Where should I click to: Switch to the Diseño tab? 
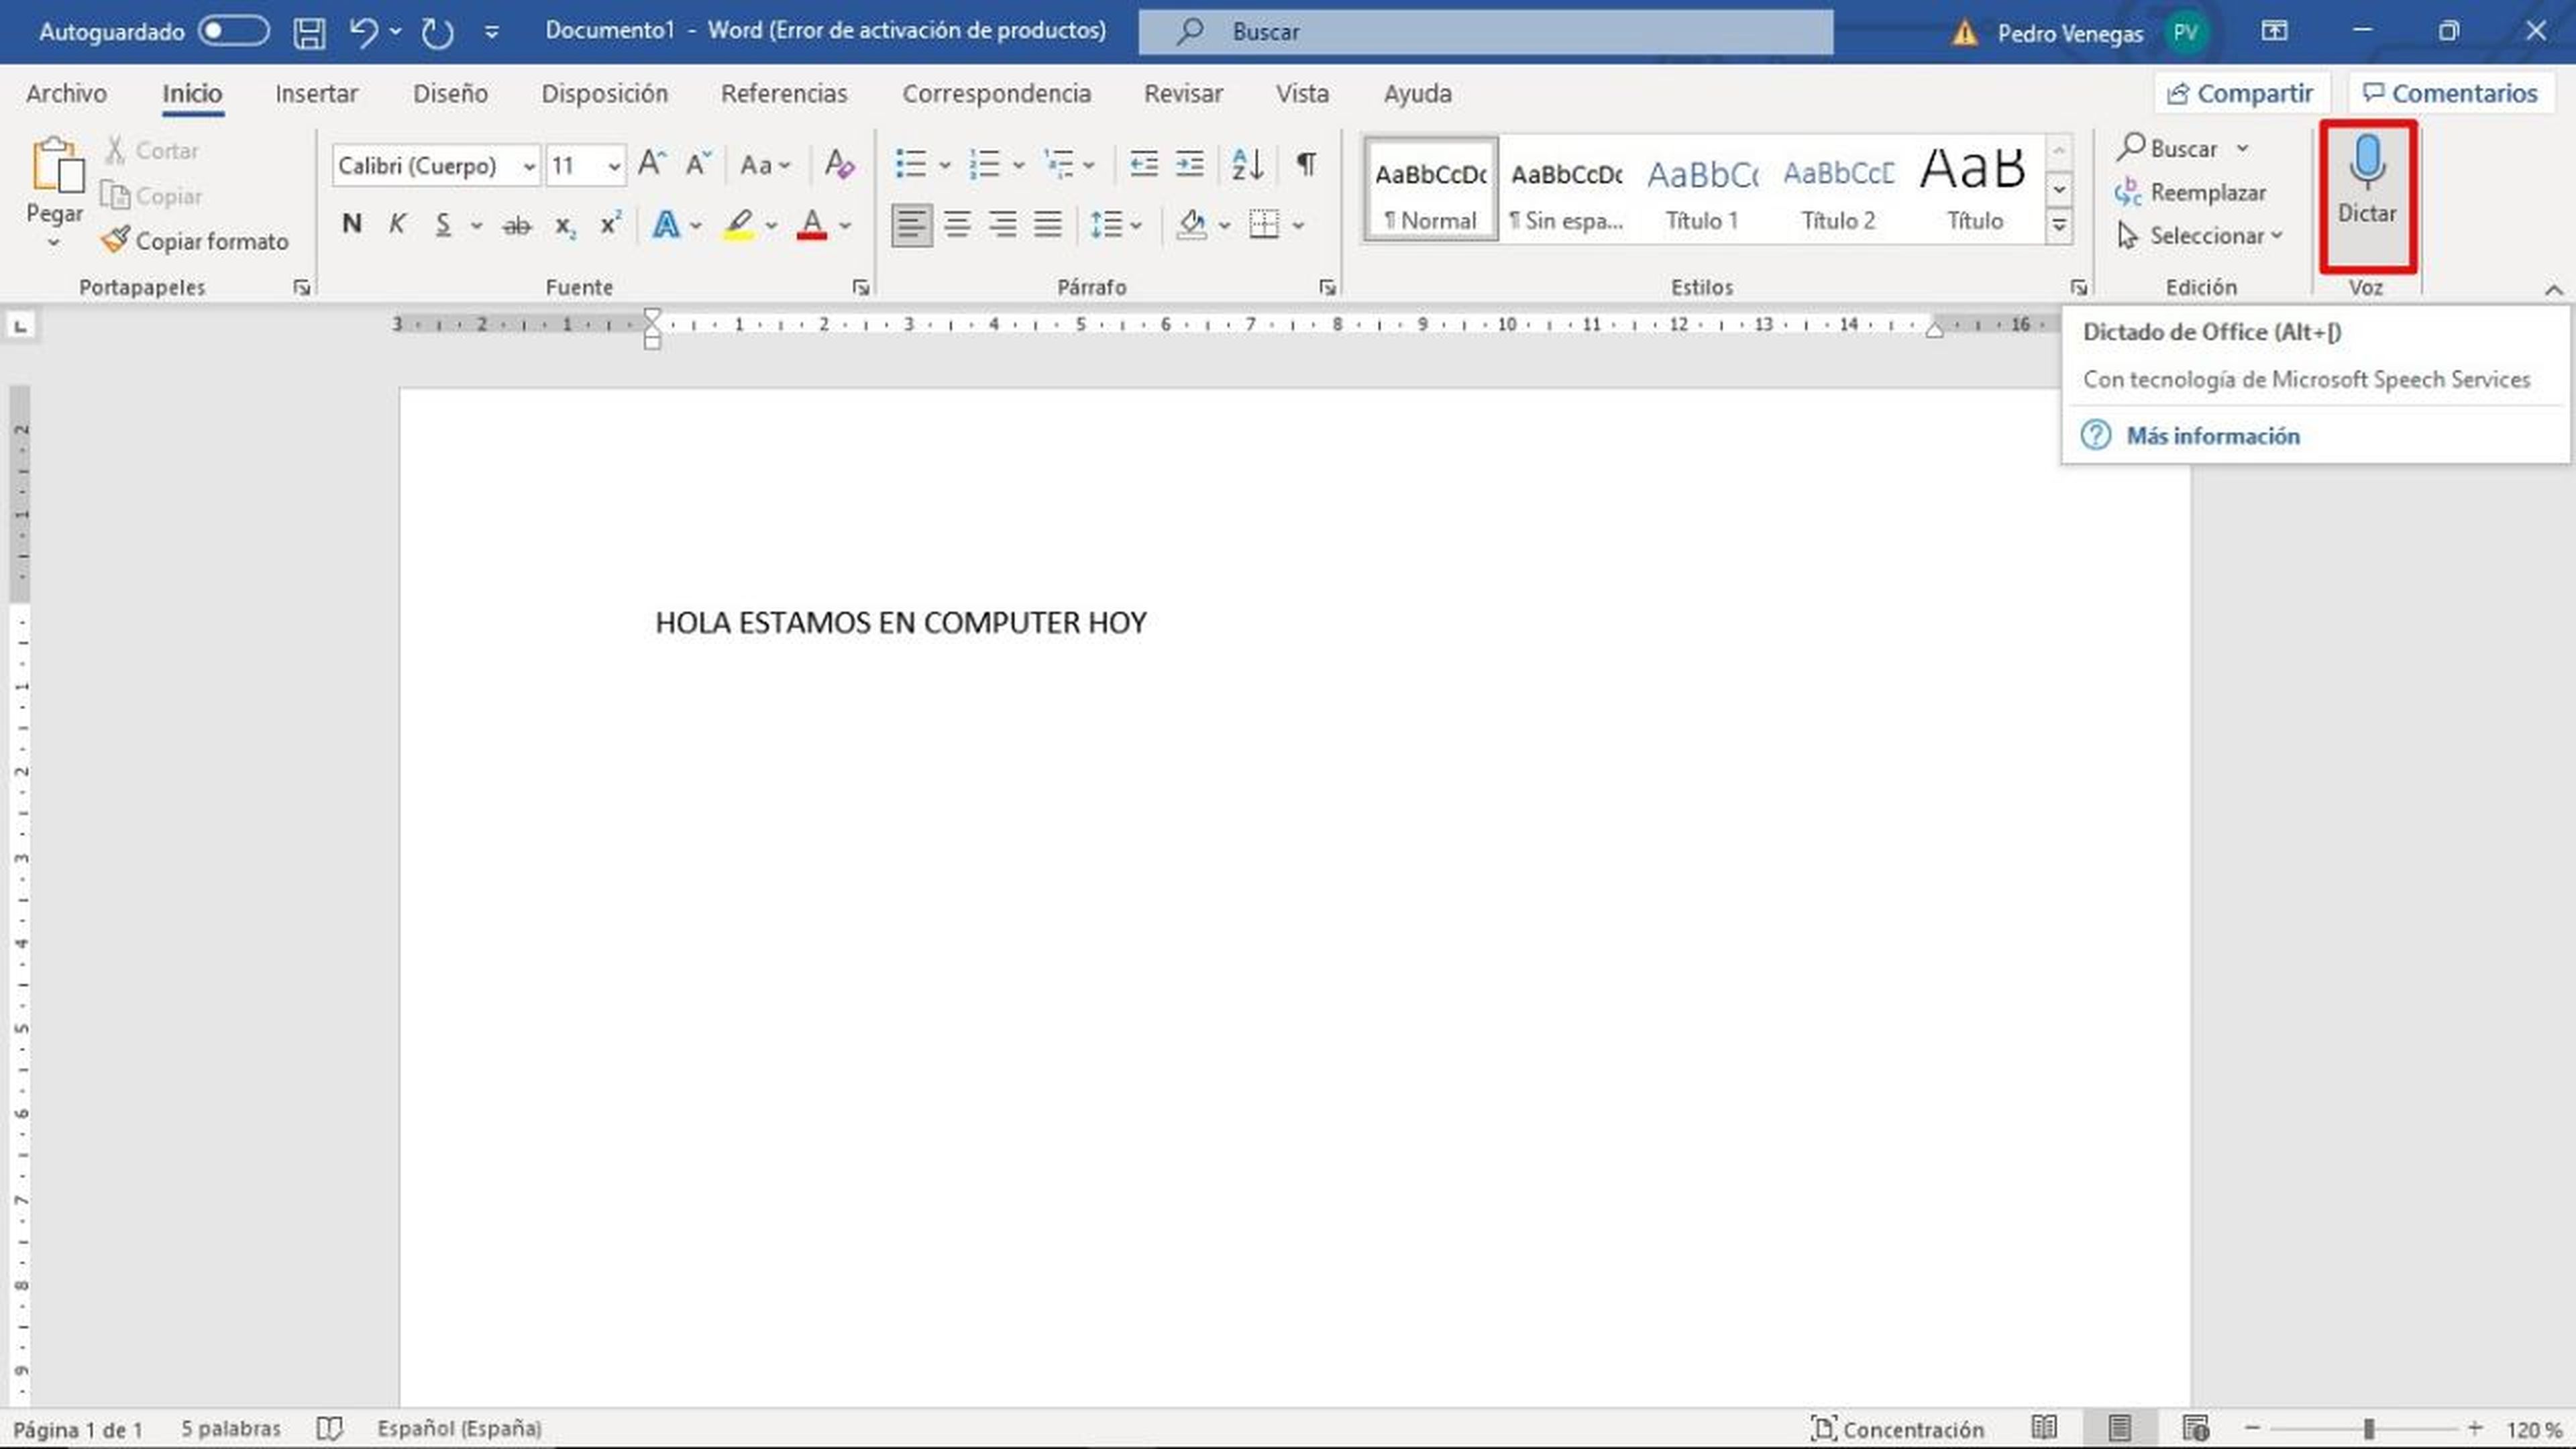(x=450, y=93)
